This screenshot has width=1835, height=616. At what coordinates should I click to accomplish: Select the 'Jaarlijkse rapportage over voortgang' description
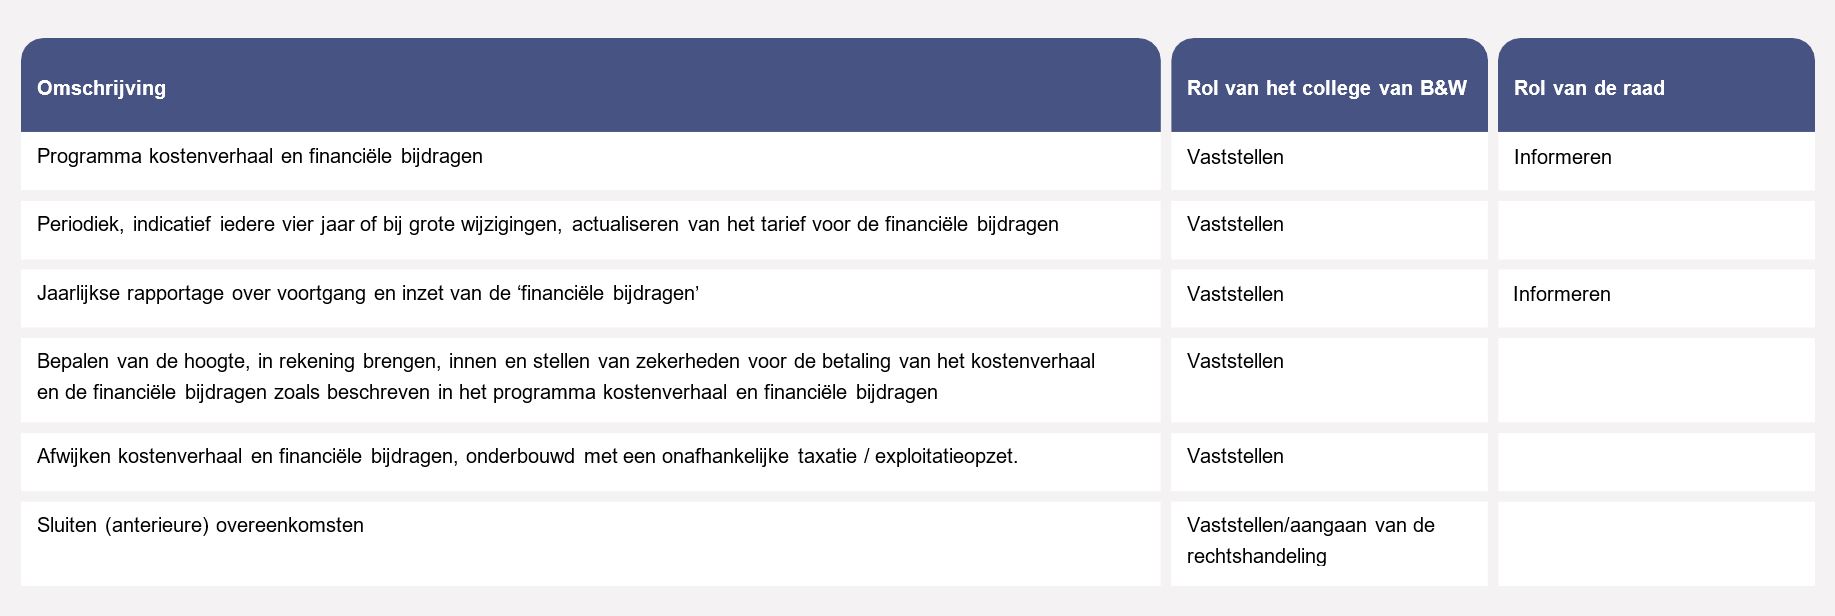pyautogui.click(x=367, y=294)
